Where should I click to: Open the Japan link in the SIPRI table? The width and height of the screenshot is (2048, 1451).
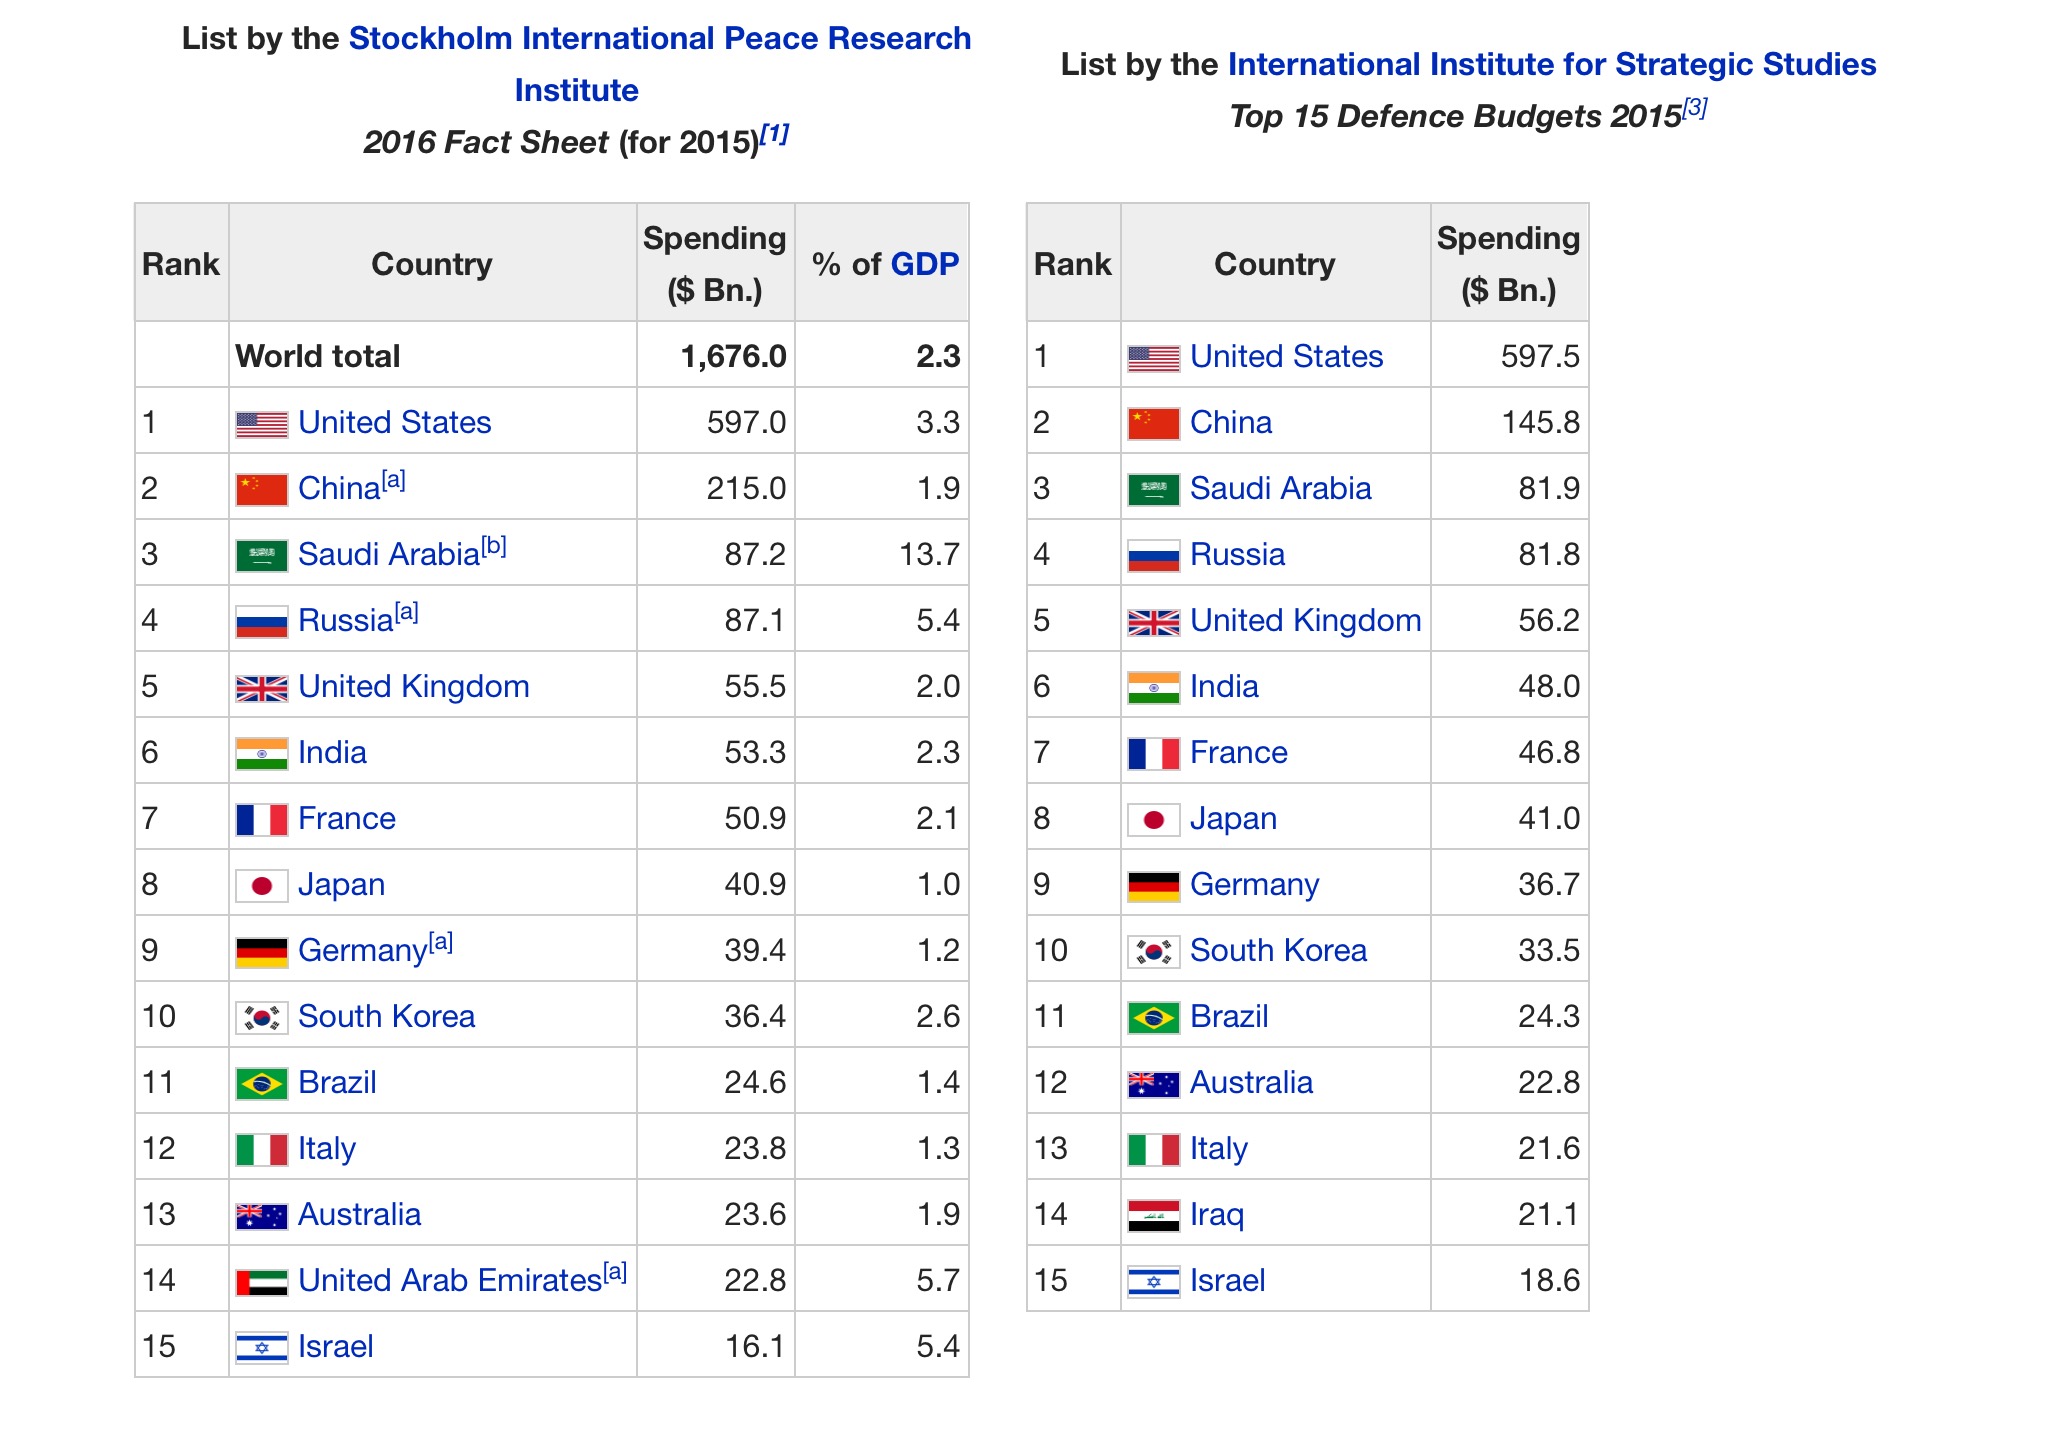pos(342,885)
